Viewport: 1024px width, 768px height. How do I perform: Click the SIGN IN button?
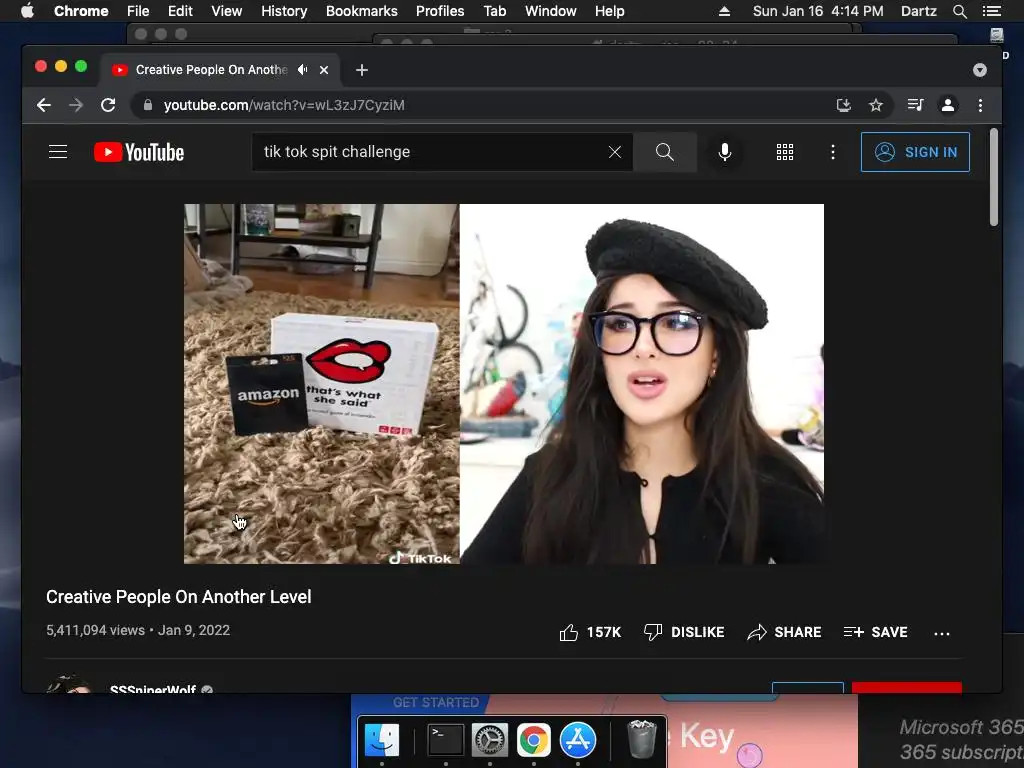point(915,152)
